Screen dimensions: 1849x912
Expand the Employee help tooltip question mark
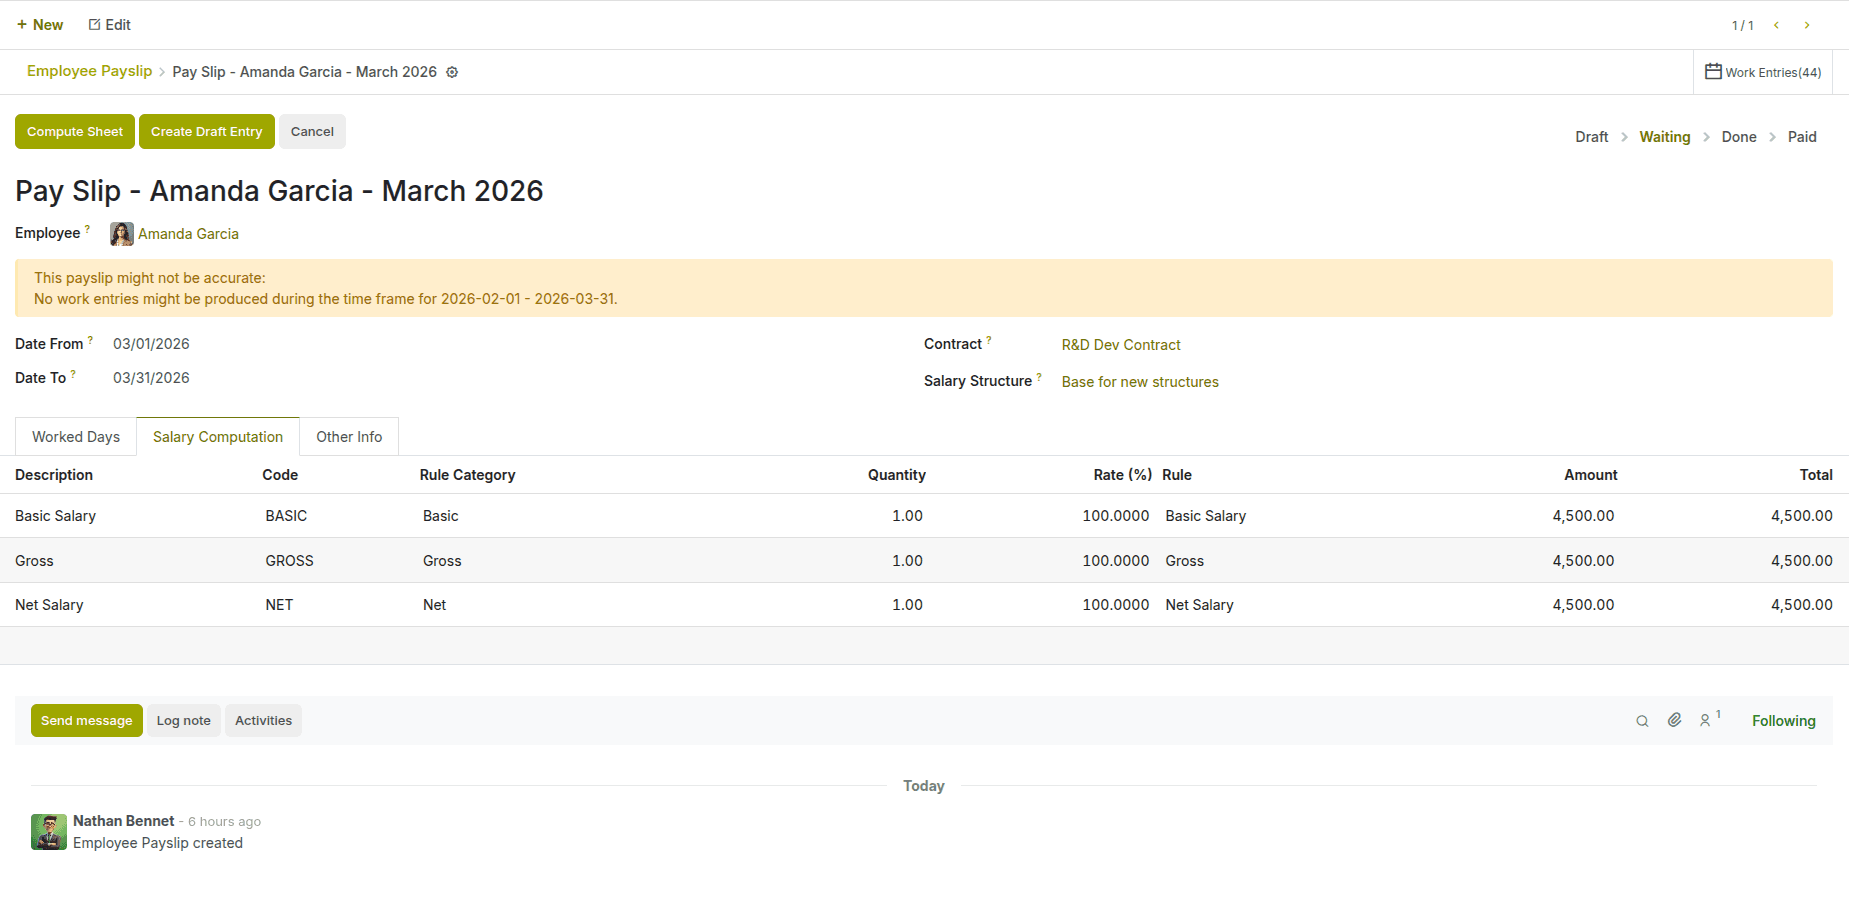(87, 227)
